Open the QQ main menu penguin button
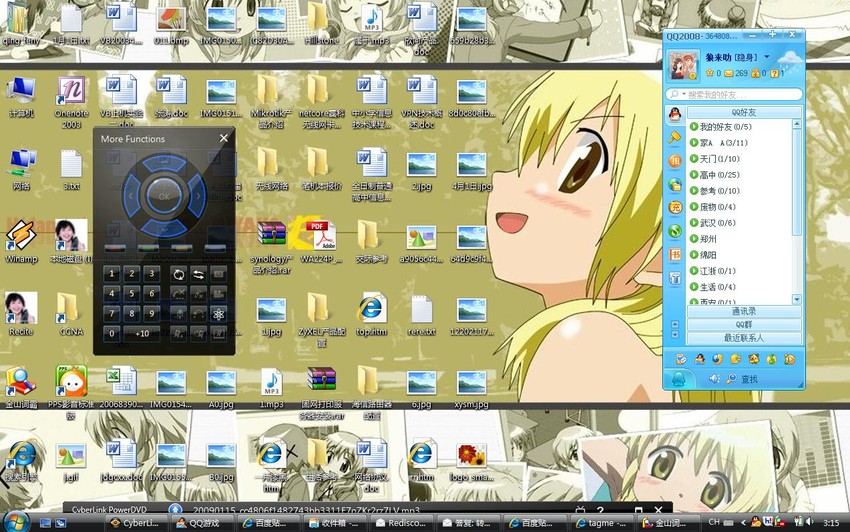This screenshot has width=850, height=532. [x=678, y=379]
